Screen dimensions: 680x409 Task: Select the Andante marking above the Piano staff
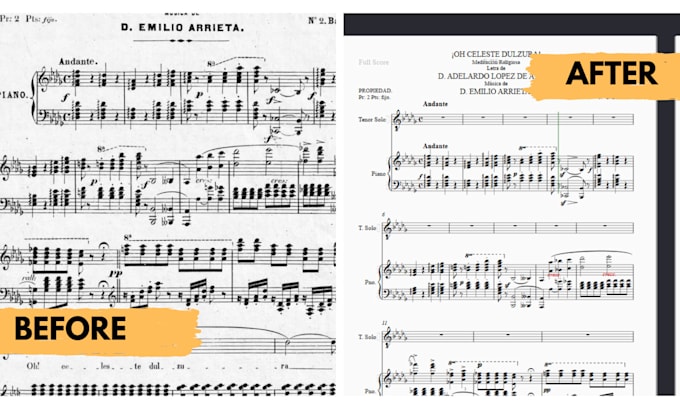tap(435, 146)
